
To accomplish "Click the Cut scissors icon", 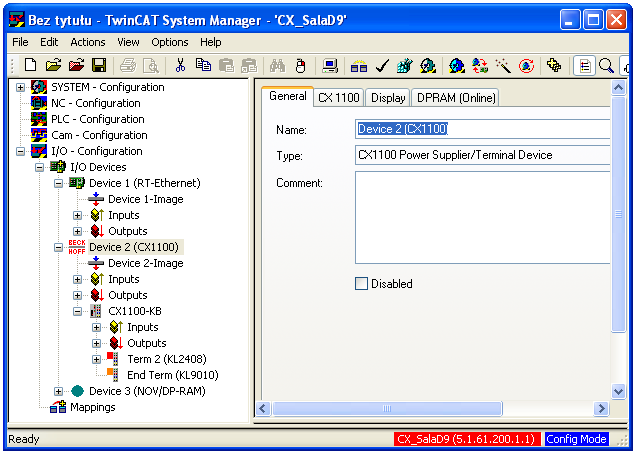I will [180, 65].
